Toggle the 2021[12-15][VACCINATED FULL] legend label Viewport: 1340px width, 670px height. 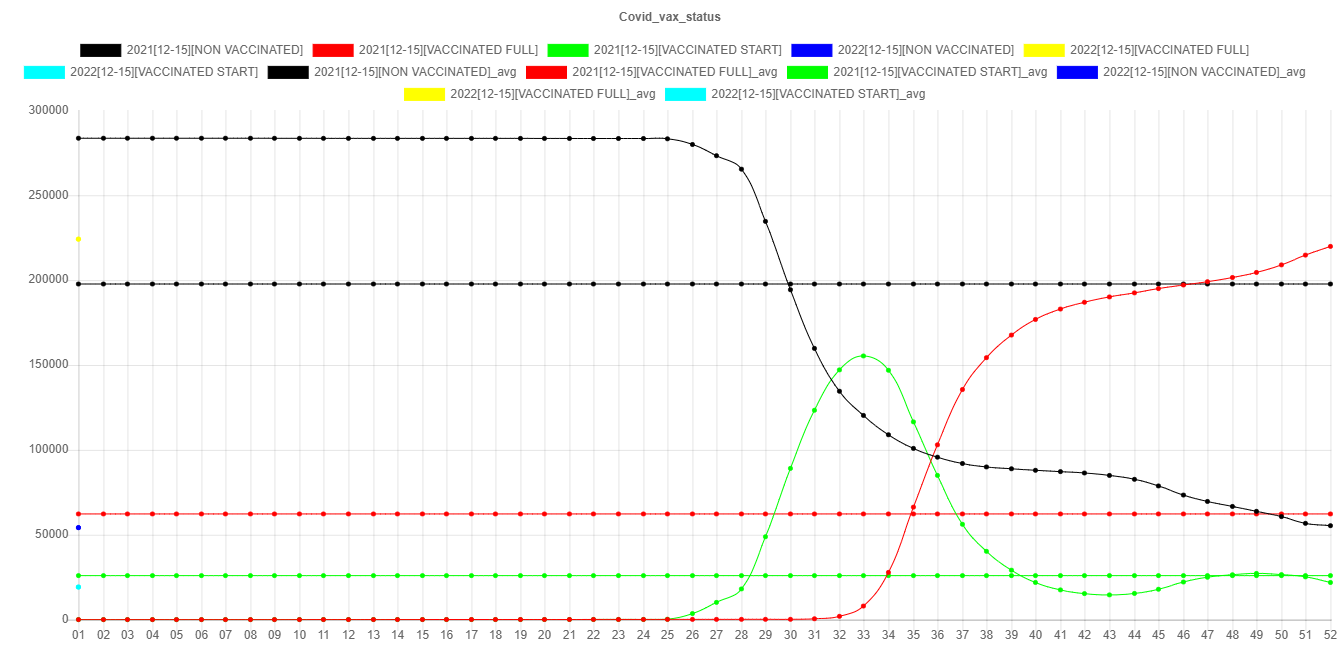448,50
